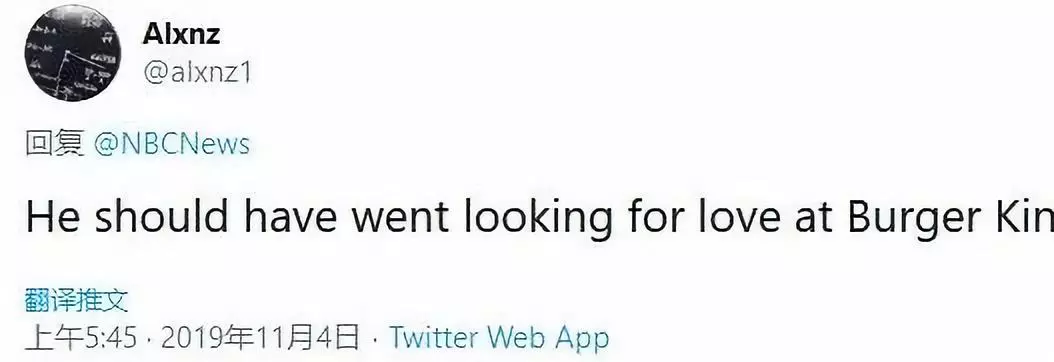Click the word 'at' before Burger
This screenshot has height=362, width=1054.
click(815, 218)
